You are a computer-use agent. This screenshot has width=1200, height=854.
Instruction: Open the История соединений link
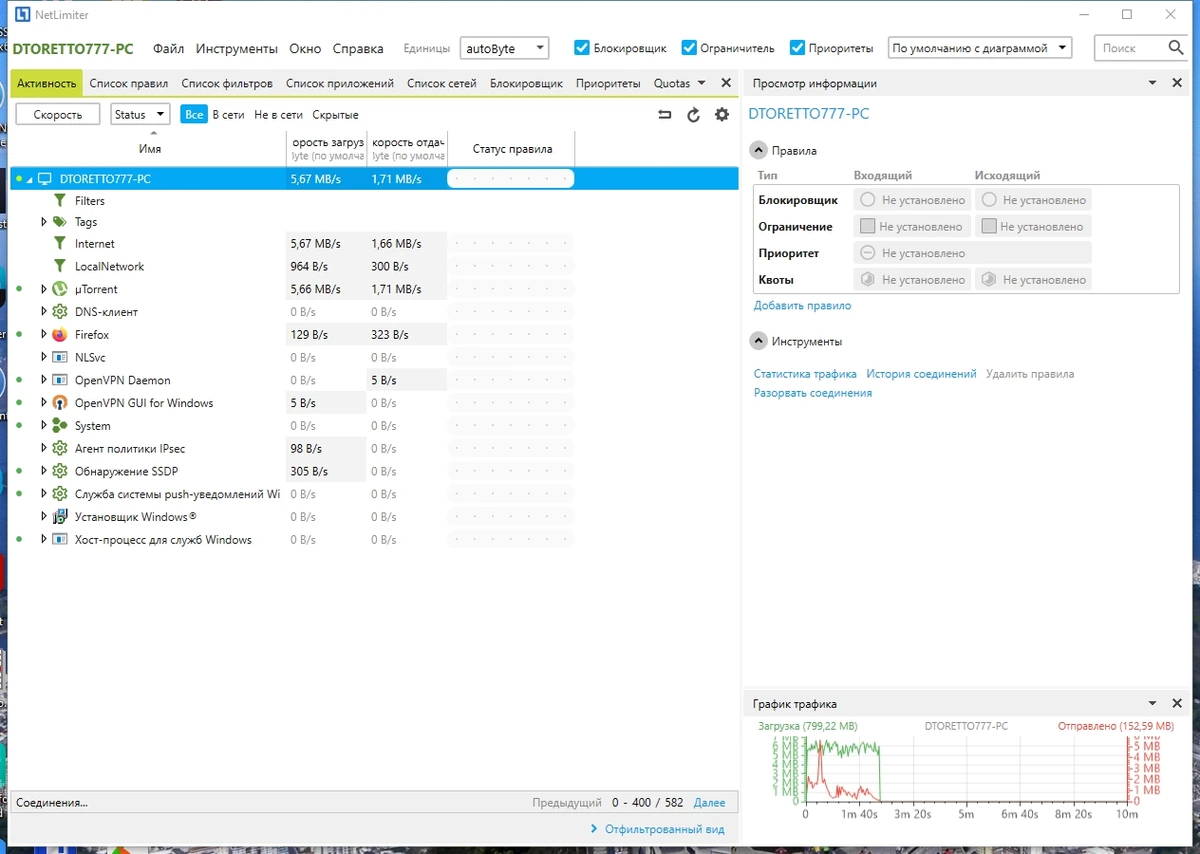pyautogui.click(x=921, y=374)
